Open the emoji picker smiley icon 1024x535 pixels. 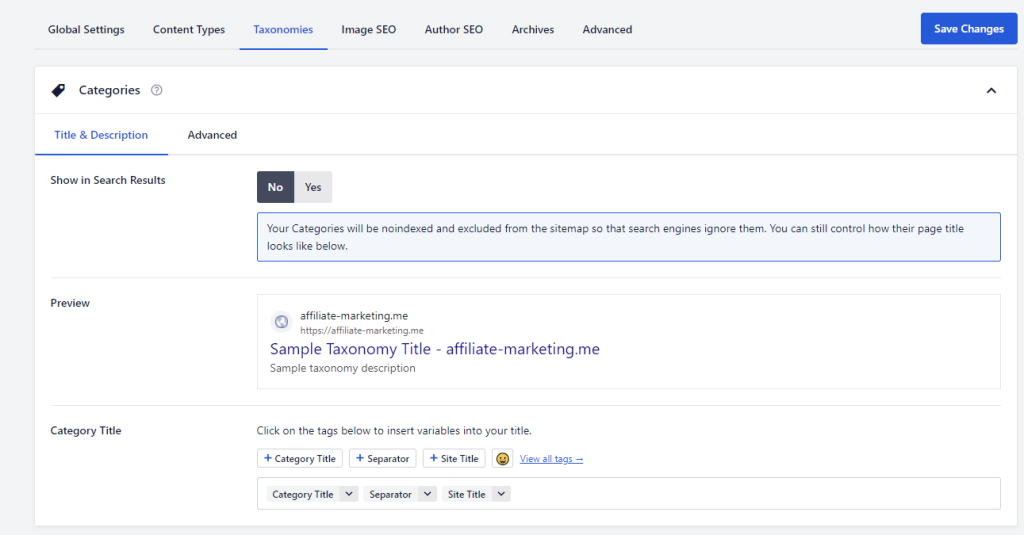(503, 459)
